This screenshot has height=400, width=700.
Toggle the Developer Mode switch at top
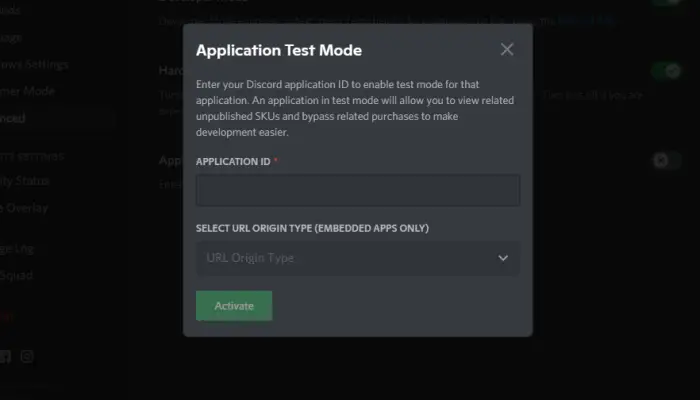(x=667, y=2)
